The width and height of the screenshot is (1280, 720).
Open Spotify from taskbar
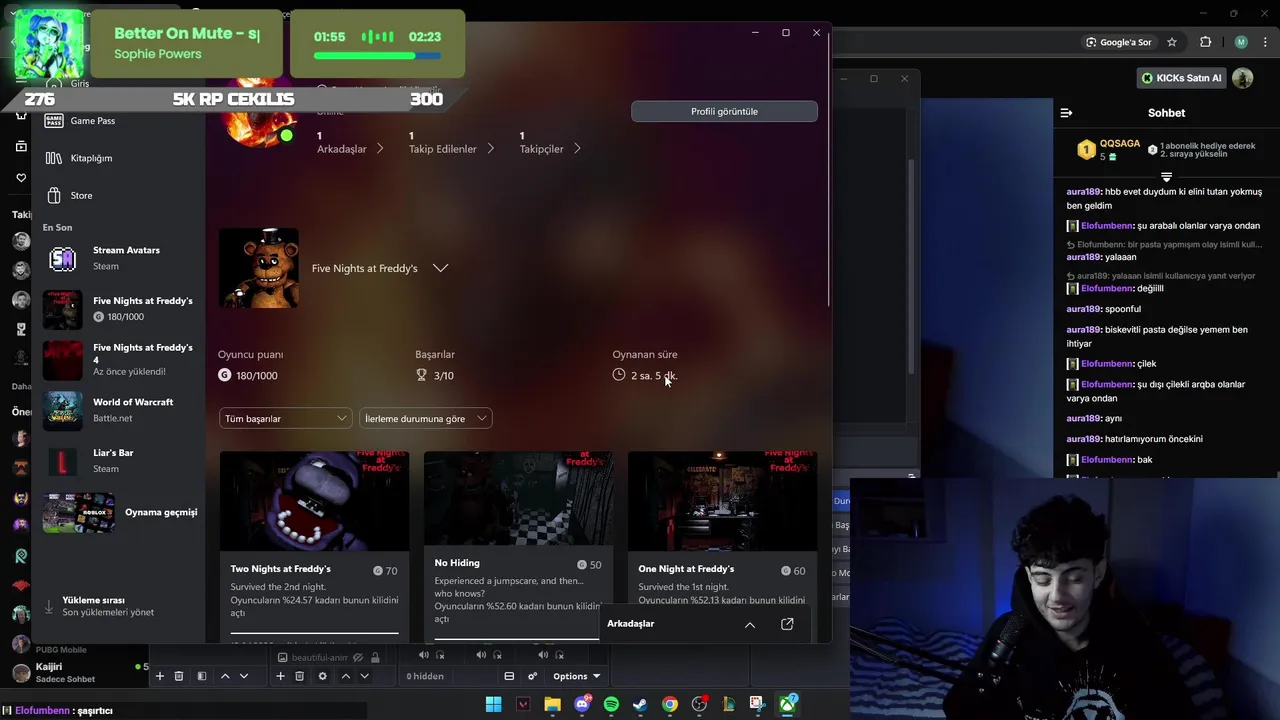click(x=611, y=704)
